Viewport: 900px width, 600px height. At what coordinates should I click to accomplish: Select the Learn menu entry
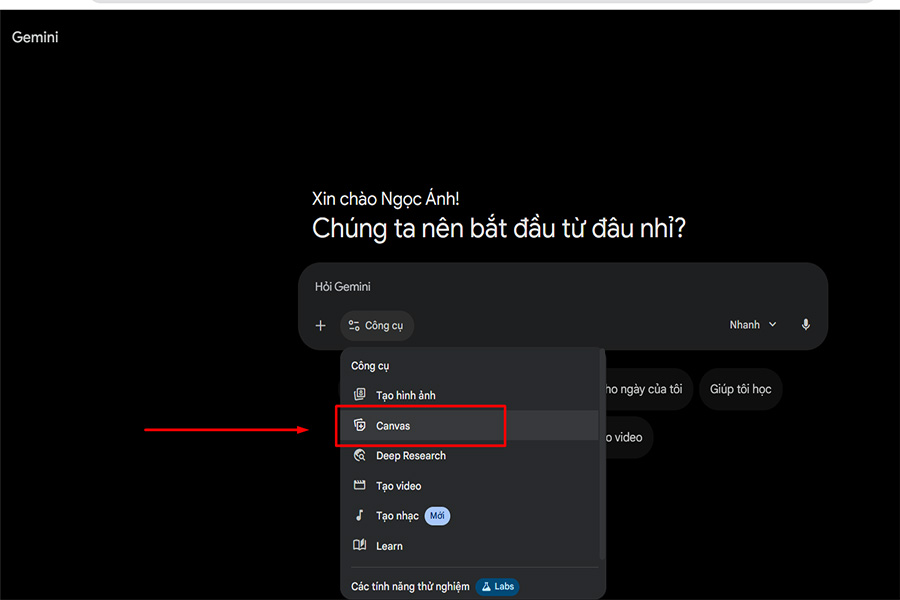[389, 546]
